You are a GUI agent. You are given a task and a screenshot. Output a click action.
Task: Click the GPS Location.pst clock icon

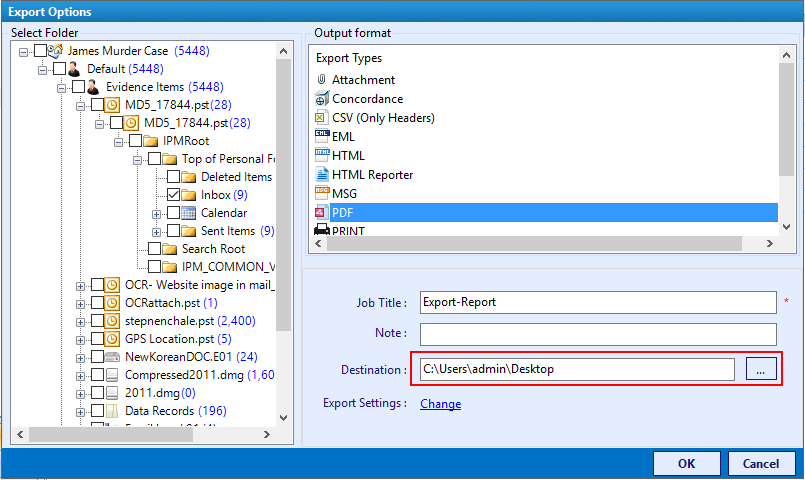pyautogui.click(x=112, y=339)
